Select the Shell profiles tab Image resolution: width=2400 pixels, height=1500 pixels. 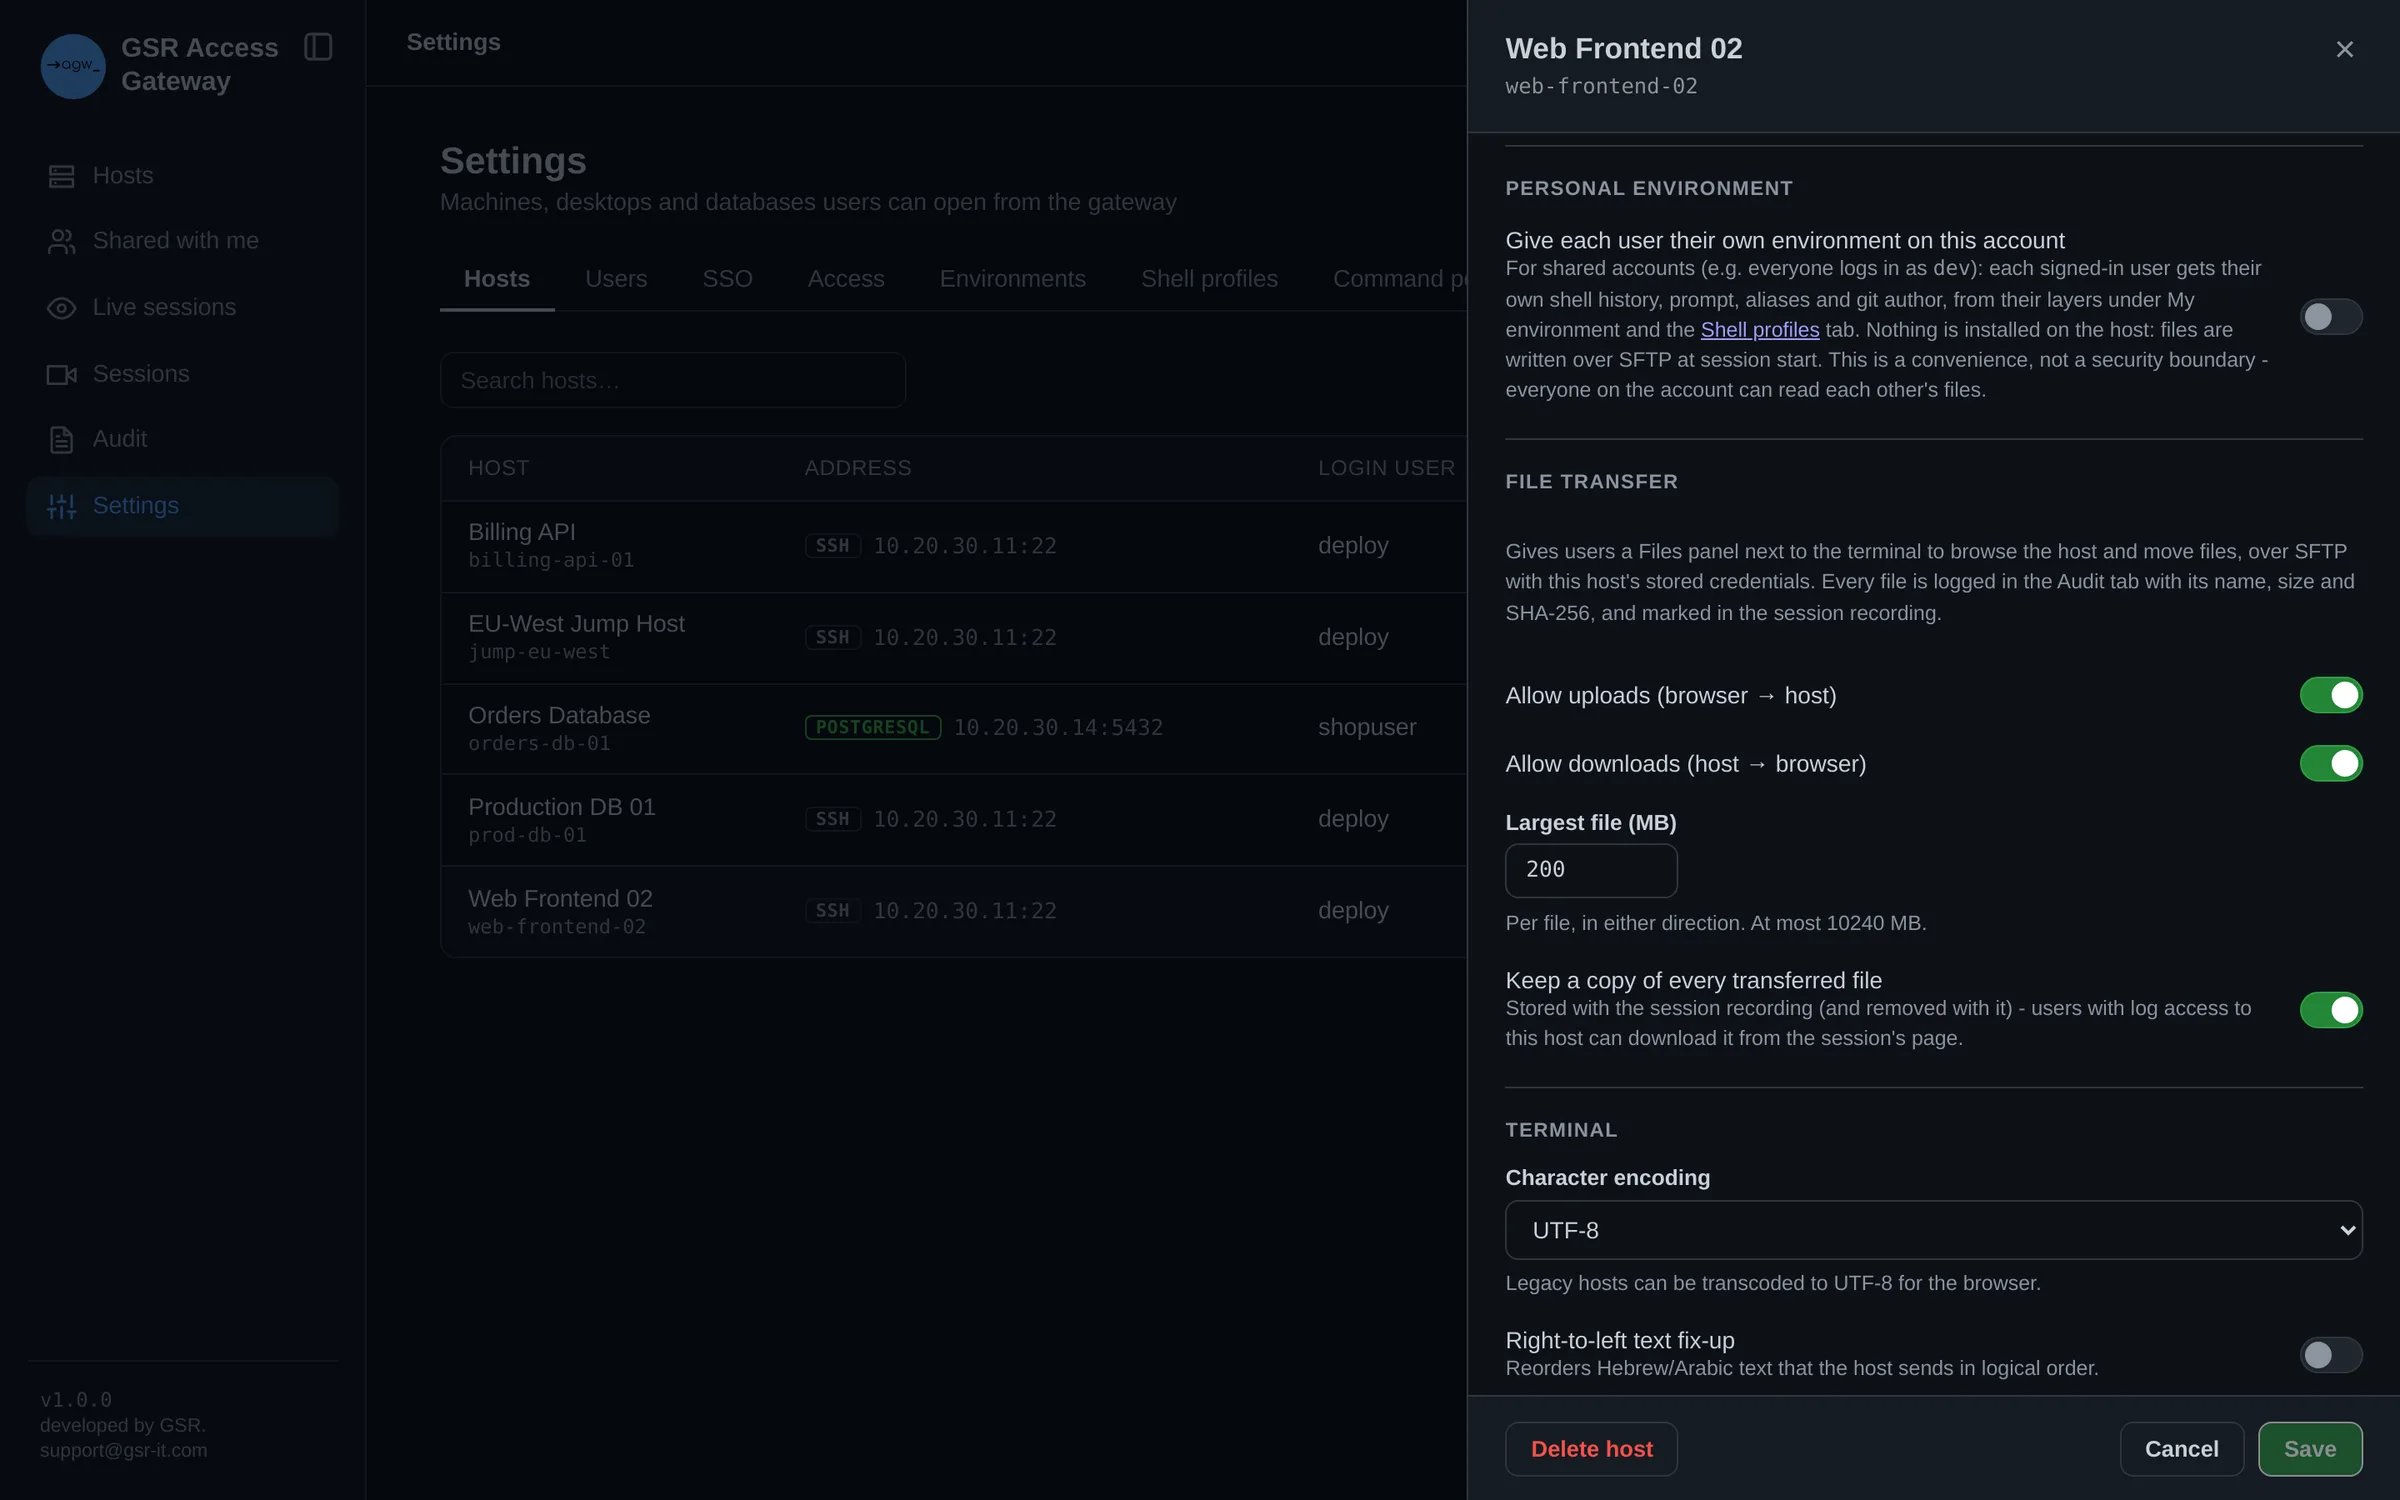[1209, 279]
